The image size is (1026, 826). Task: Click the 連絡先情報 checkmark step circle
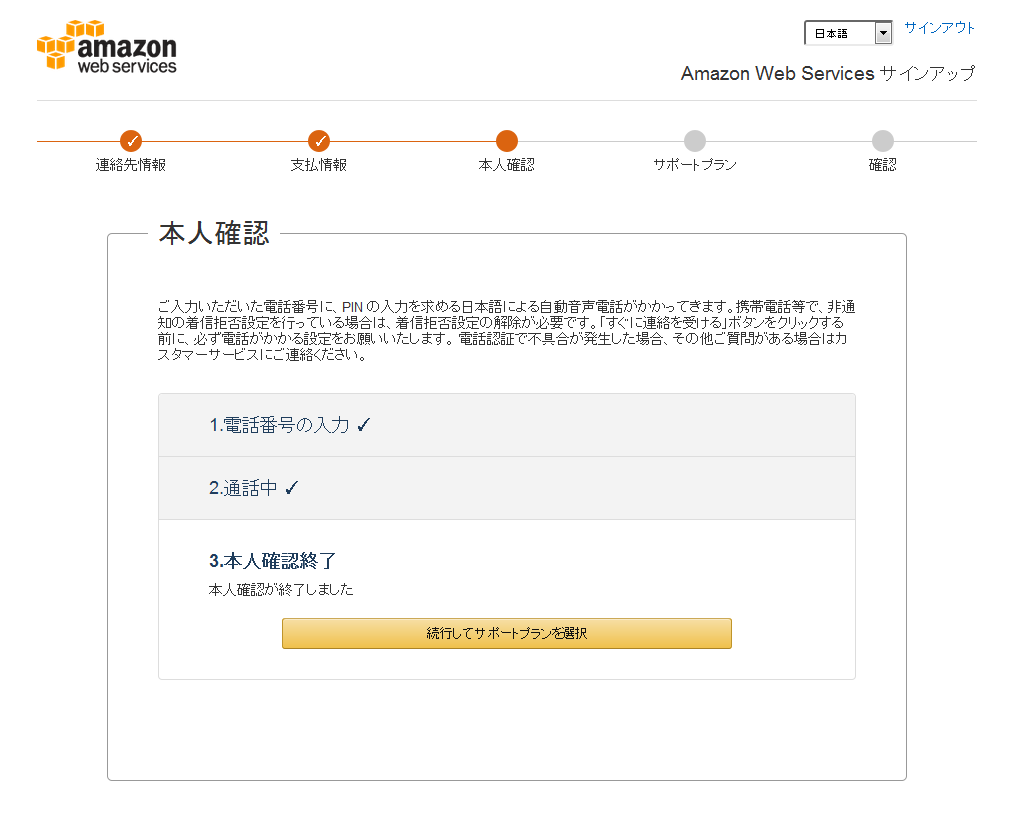tap(131, 141)
